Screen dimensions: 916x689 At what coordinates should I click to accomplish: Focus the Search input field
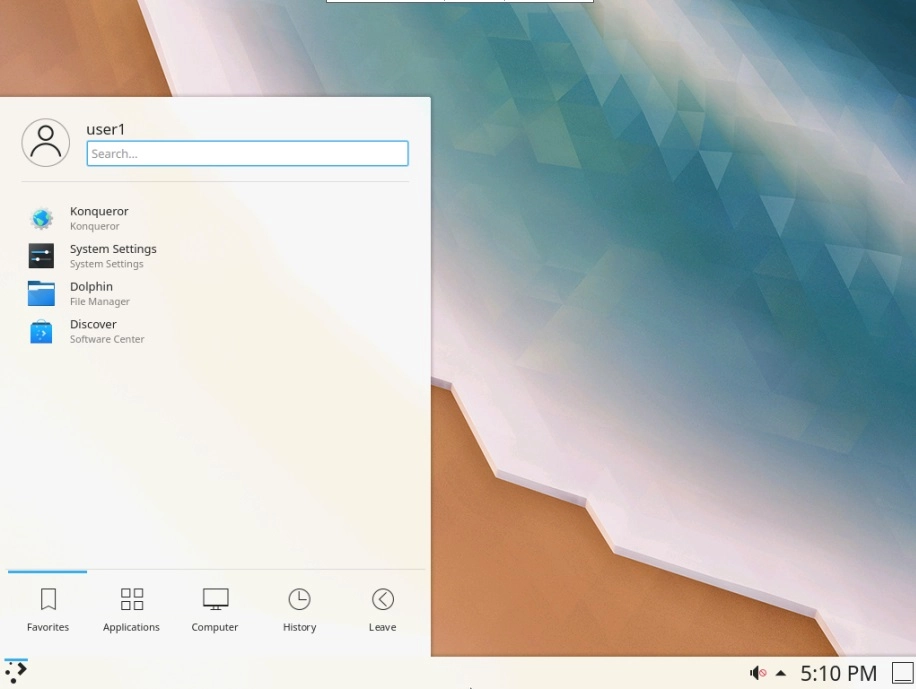[248, 154]
